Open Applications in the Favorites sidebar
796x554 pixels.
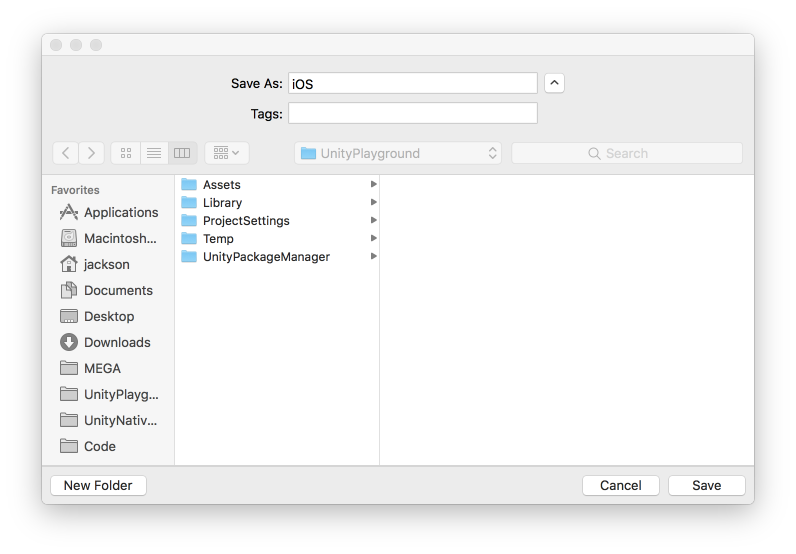click(109, 212)
